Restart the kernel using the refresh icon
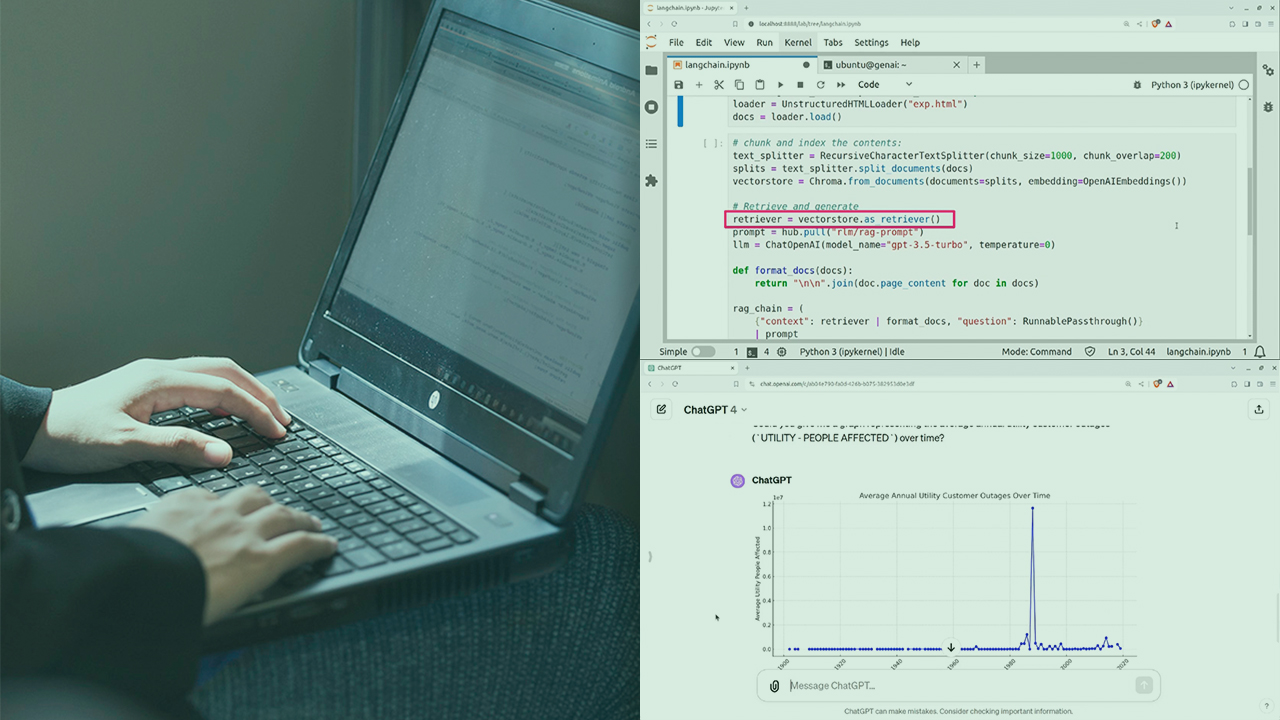 pyautogui.click(x=820, y=85)
